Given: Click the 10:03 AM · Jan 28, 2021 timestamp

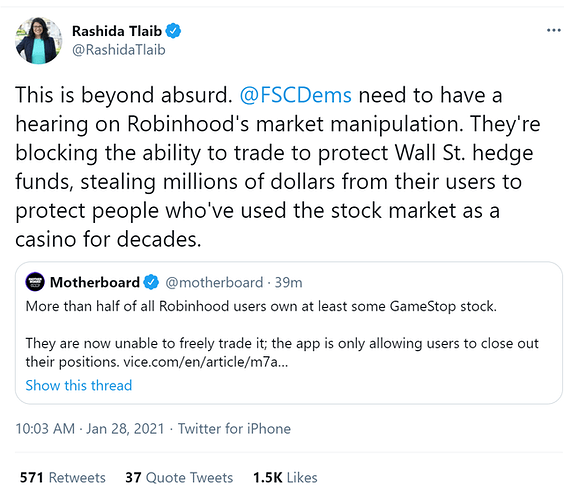Looking at the screenshot, I should (90, 429).
